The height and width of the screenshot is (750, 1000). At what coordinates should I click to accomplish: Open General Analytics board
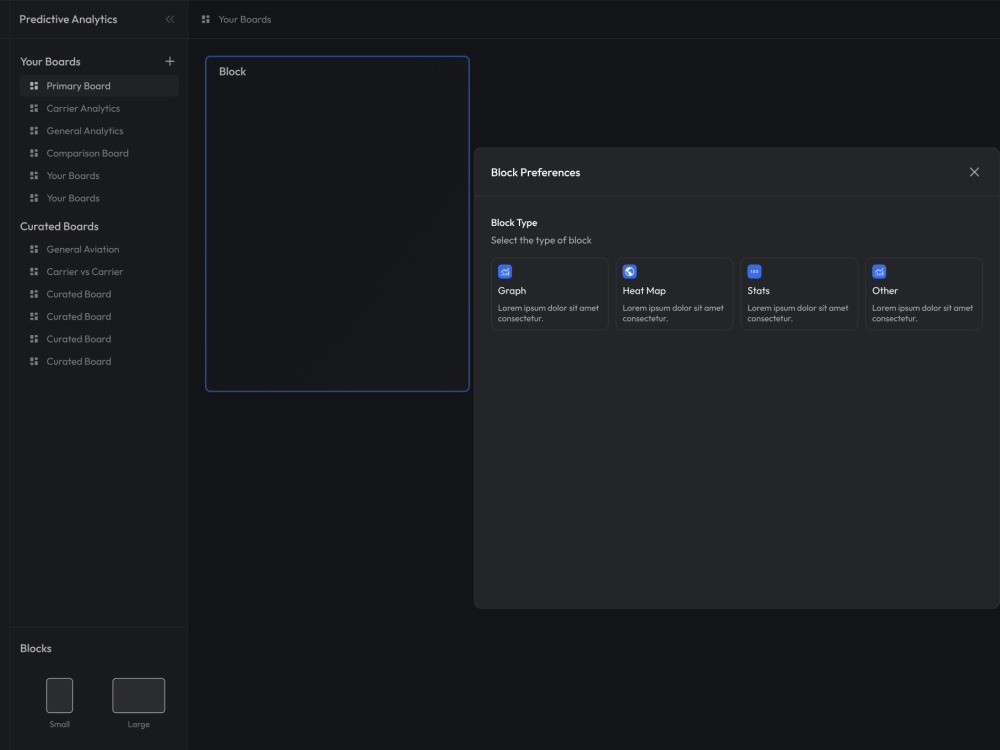pos(99,131)
